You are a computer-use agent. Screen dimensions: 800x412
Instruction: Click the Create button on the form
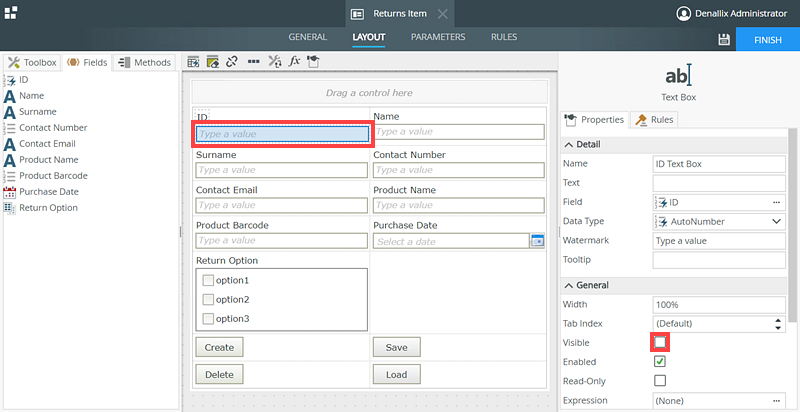(219, 347)
